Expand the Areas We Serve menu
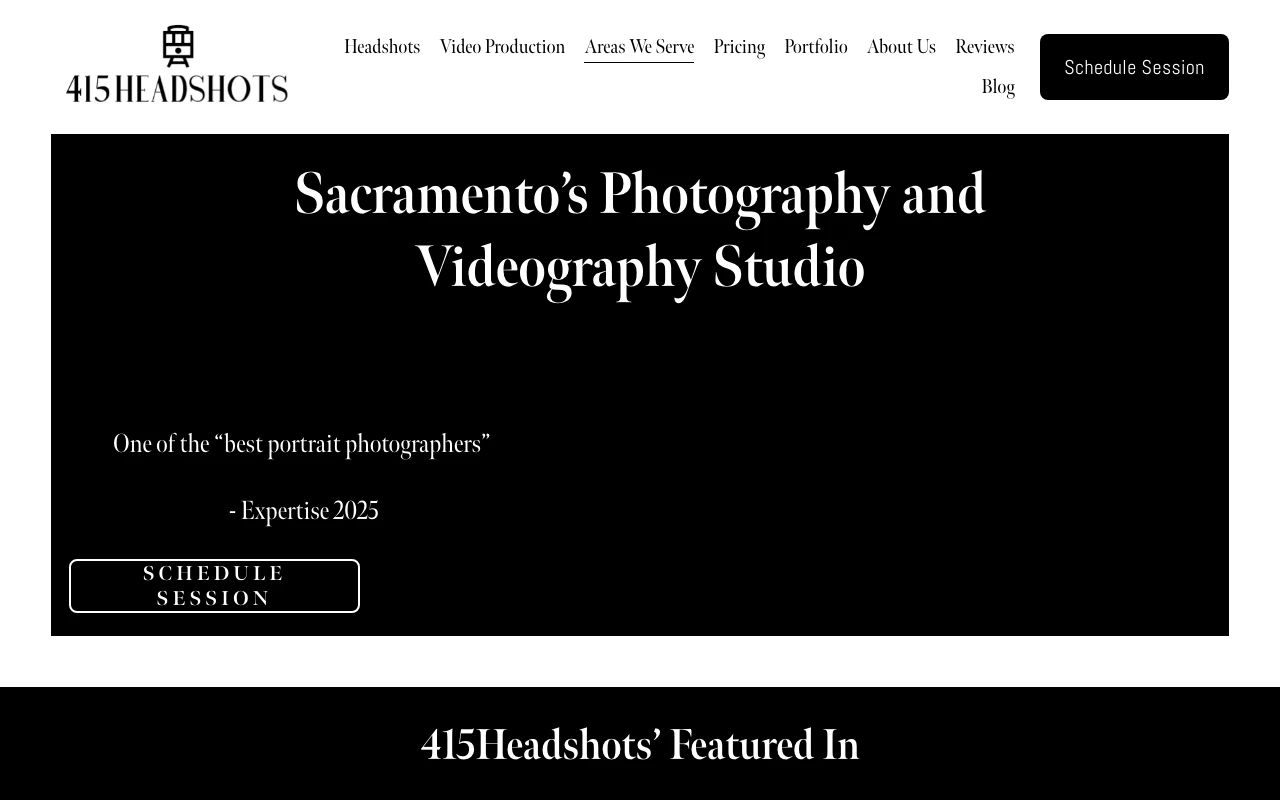The height and width of the screenshot is (800, 1280). [x=639, y=47]
